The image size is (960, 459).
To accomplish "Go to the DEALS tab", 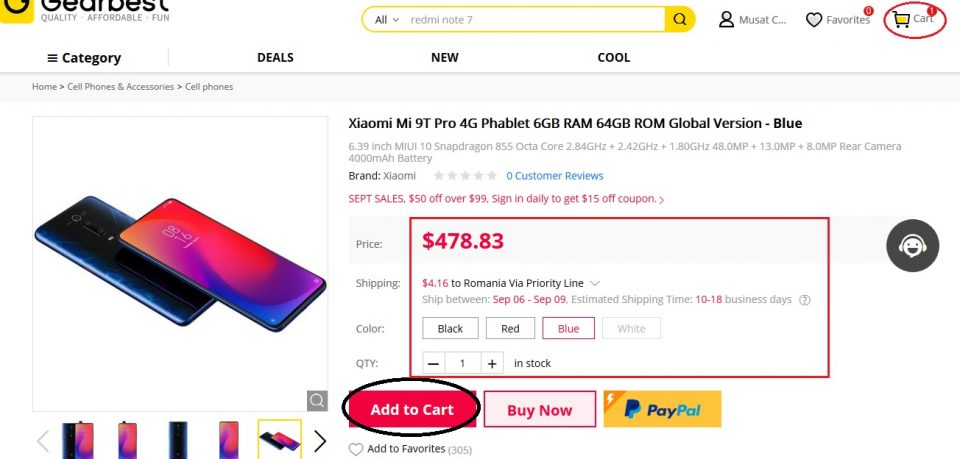I will pyautogui.click(x=275, y=58).
